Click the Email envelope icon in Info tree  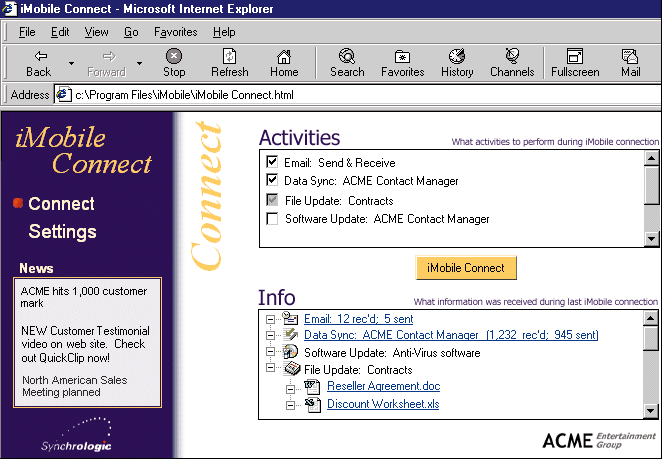(290, 318)
